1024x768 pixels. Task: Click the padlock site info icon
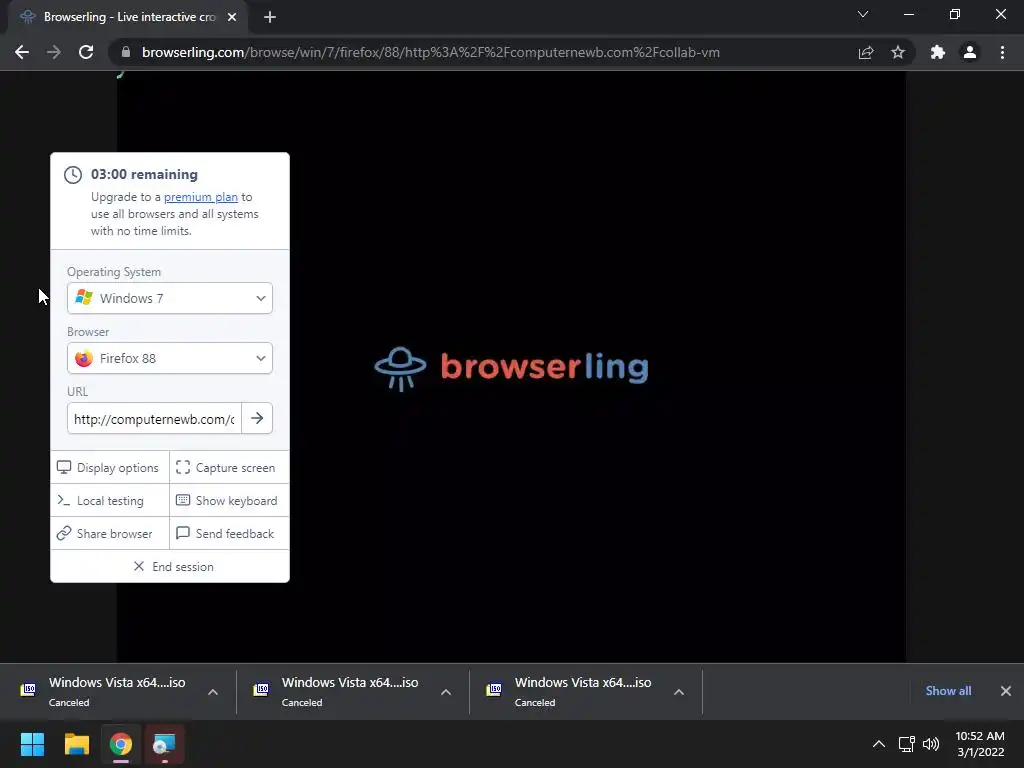click(126, 52)
